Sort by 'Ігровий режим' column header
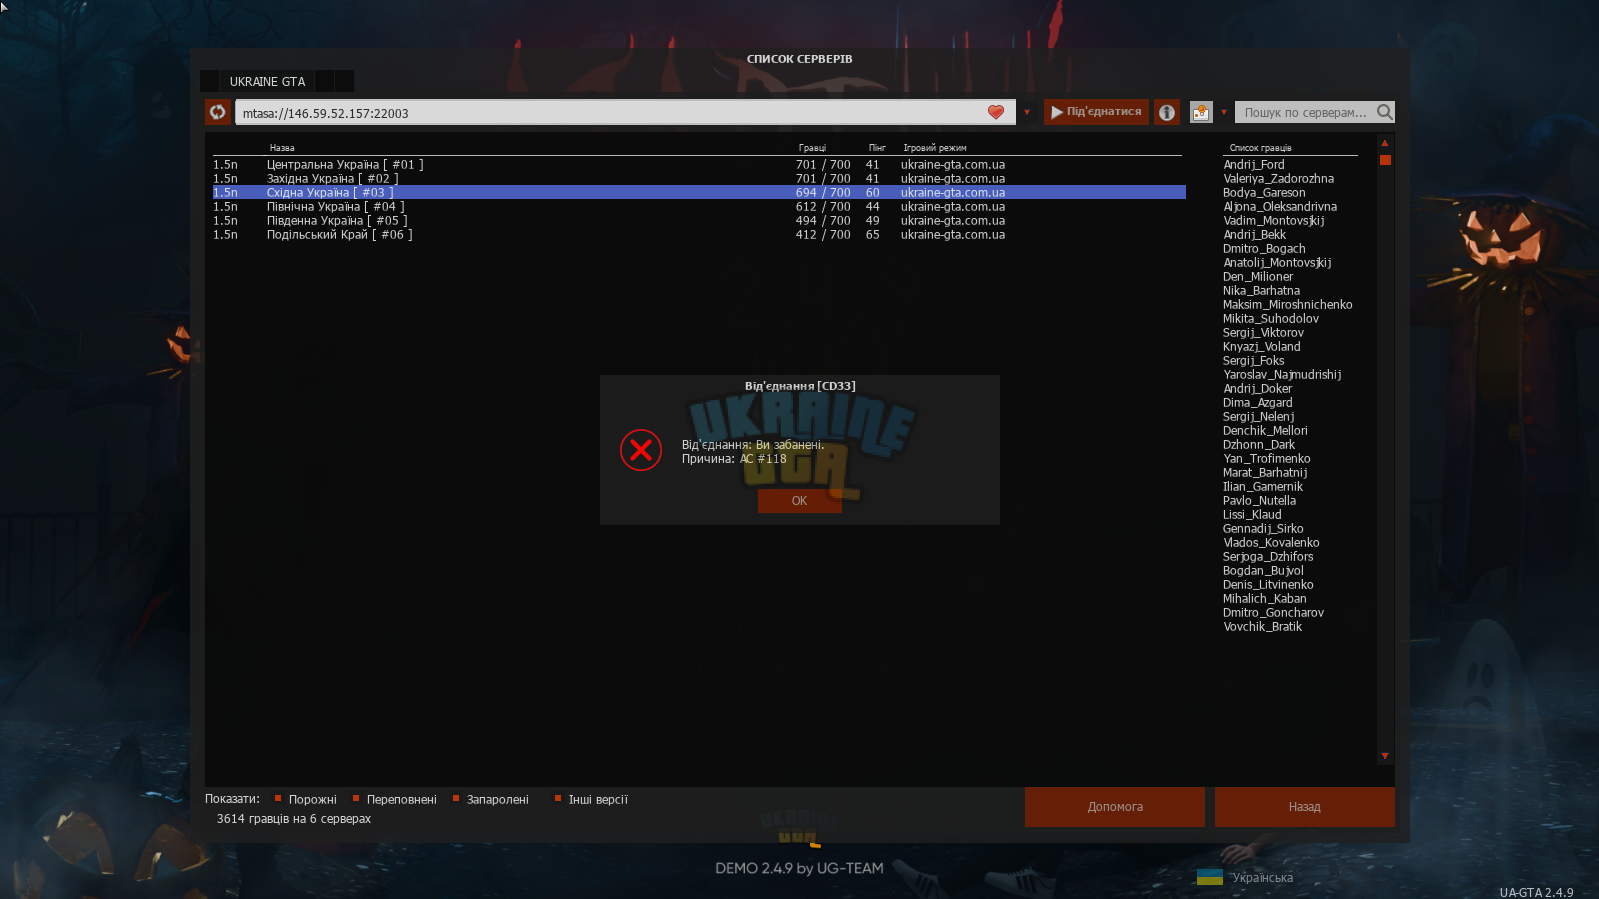This screenshot has width=1599, height=899. (x=935, y=148)
